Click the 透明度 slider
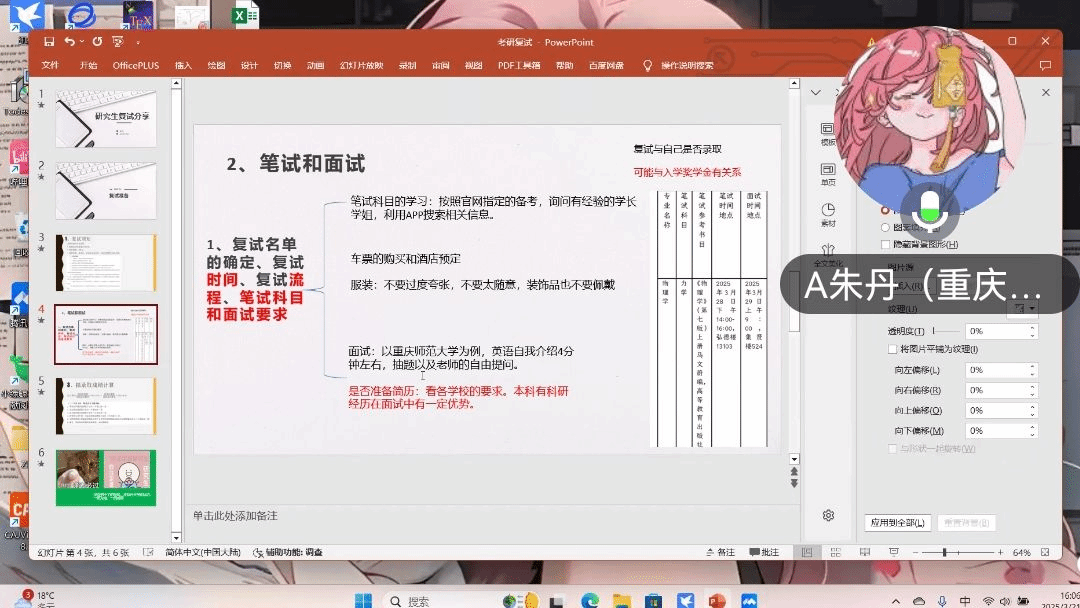Screen dimensions: 1080x608 (x=946, y=331)
